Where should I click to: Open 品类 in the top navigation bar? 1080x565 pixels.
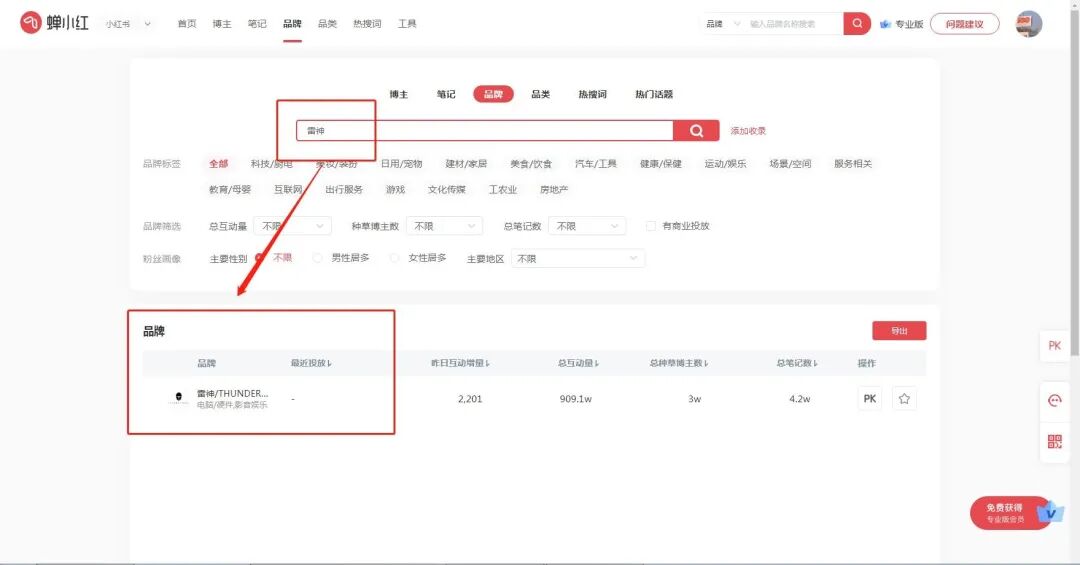[x=327, y=23]
